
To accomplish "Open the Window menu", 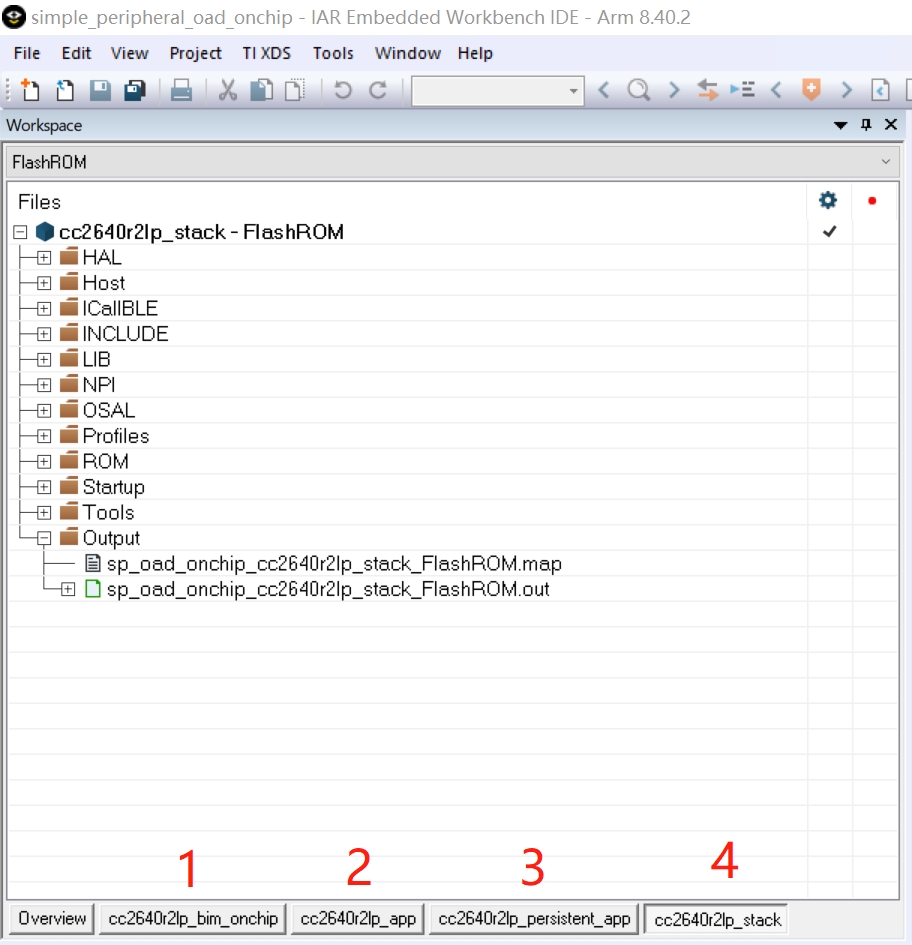I will [x=407, y=53].
